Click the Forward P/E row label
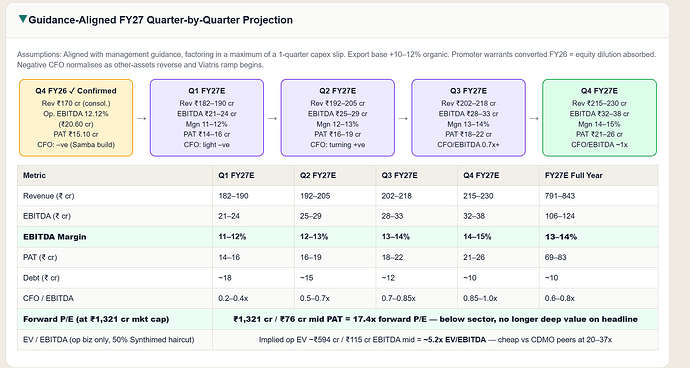Image resolution: width=690 pixels, height=368 pixels. coord(96,319)
